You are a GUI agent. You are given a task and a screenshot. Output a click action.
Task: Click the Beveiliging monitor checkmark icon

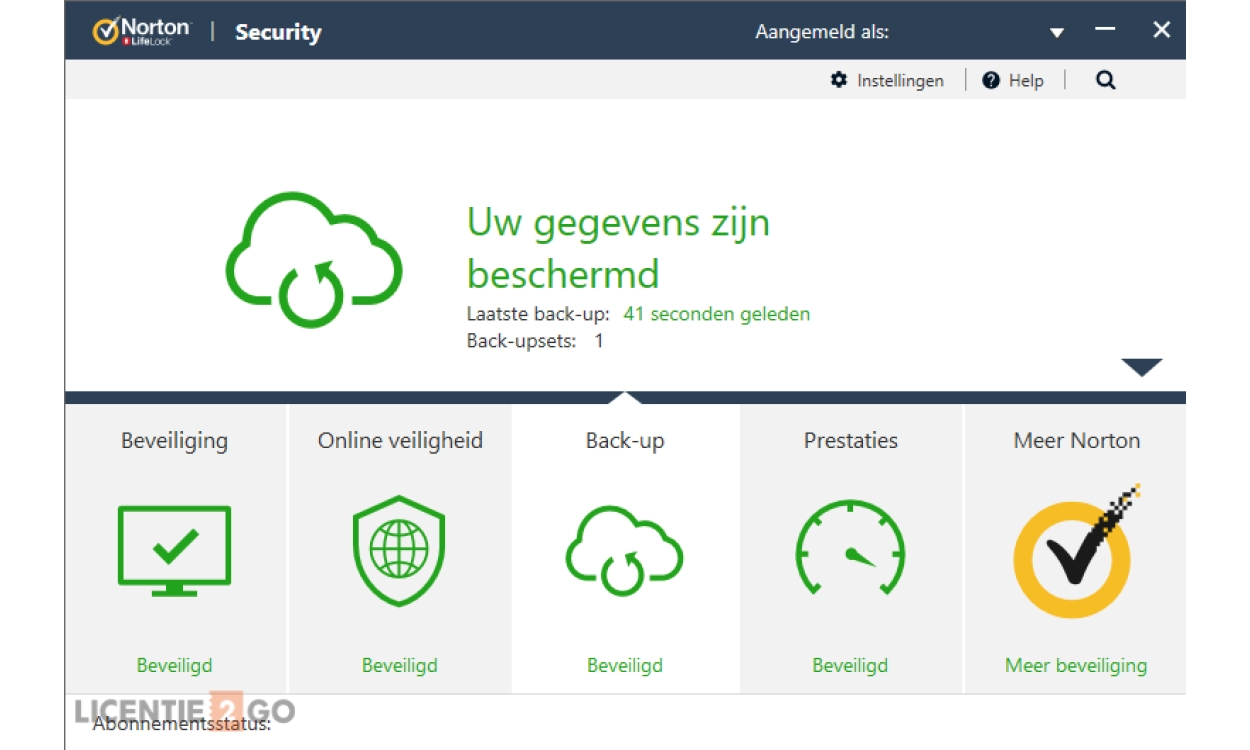pyautogui.click(x=175, y=550)
